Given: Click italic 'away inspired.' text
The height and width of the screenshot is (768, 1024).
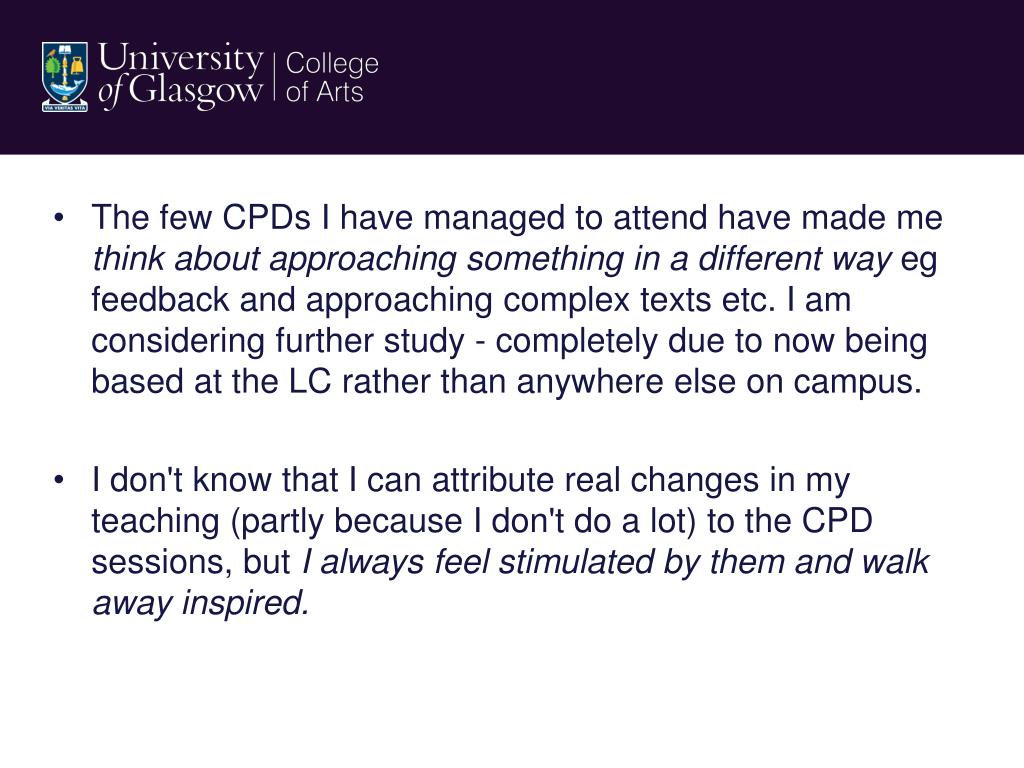Looking at the screenshot, I should tap(200, 603).
